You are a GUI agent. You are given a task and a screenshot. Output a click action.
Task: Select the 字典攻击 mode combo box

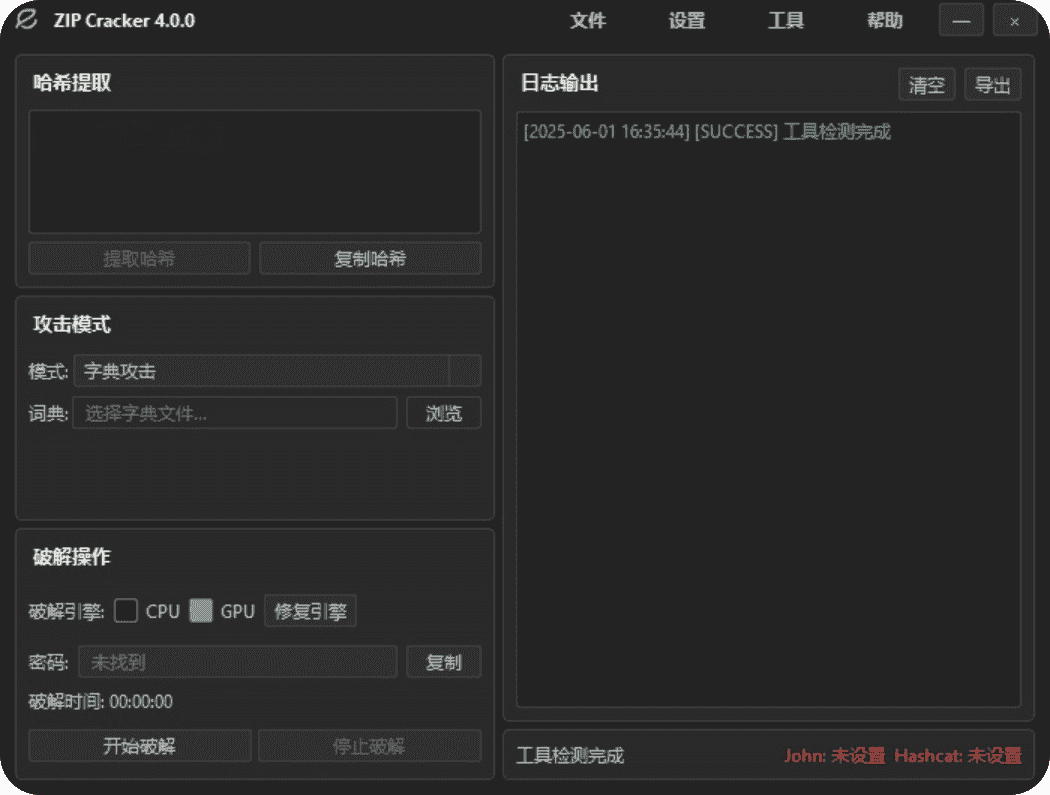[261, 371]
